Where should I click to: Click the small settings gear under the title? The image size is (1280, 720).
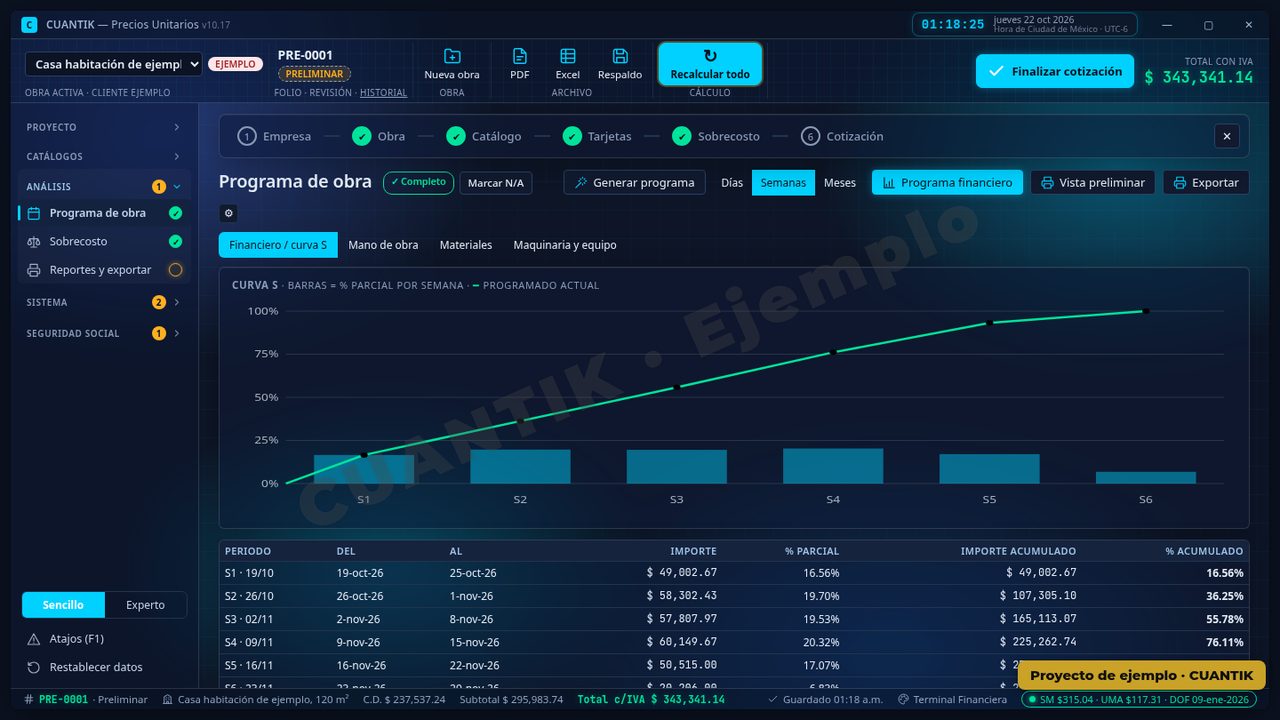pyautogui.click(x=228, y=213)
